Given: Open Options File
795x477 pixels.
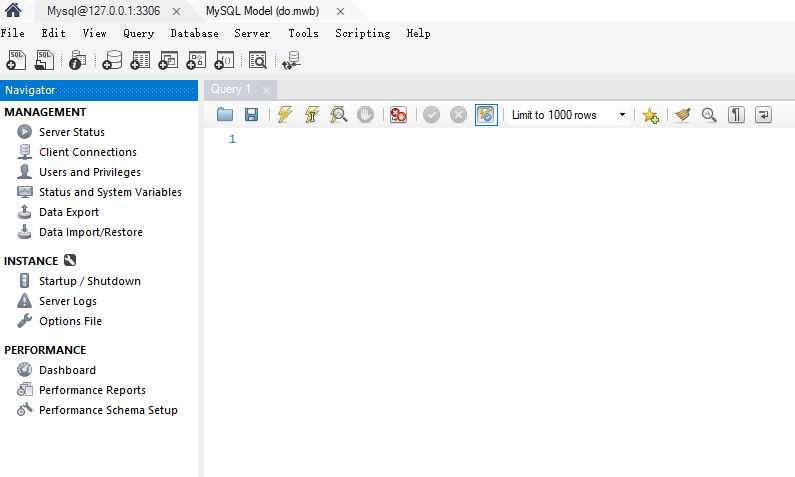Looking at the screenshot, I should [x=70, y=321].
